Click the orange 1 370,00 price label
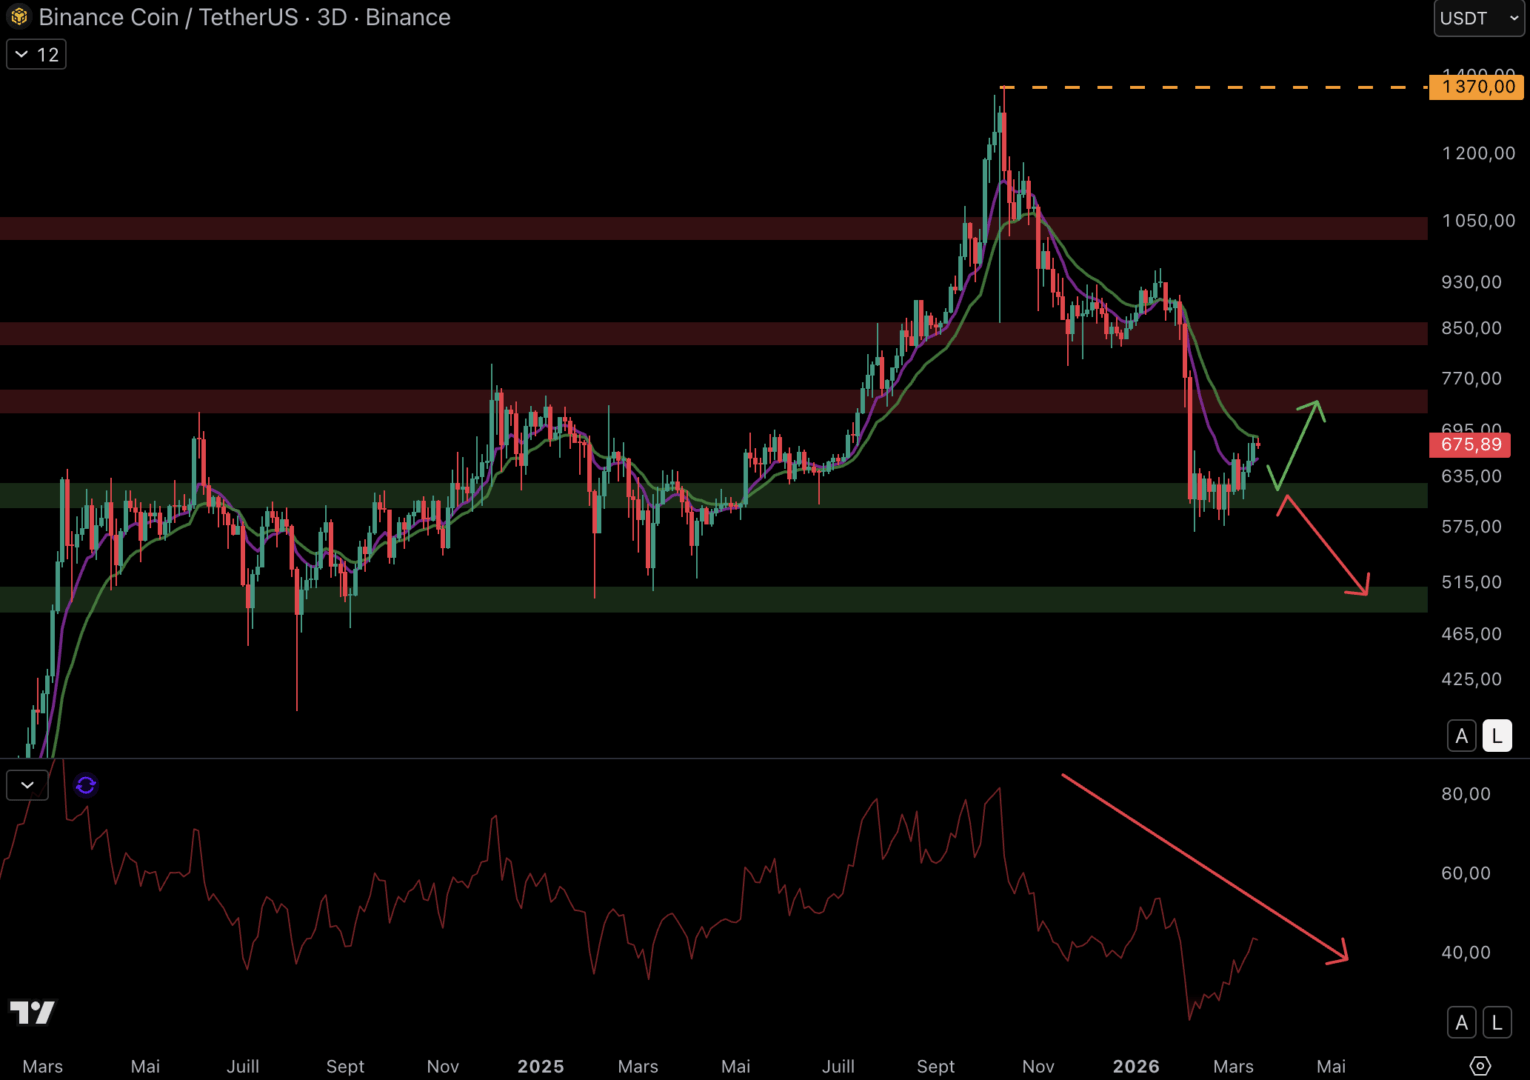Viewport: 1530px width, 1080px height. (1477, 87)
